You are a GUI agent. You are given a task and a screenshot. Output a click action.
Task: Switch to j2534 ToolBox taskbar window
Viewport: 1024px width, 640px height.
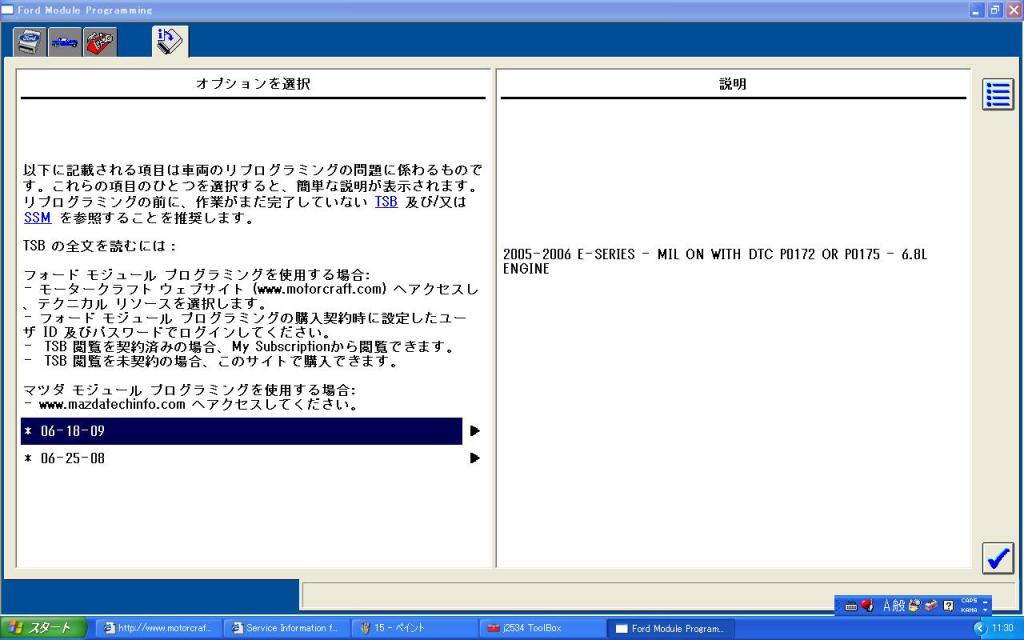click(541, 628)
